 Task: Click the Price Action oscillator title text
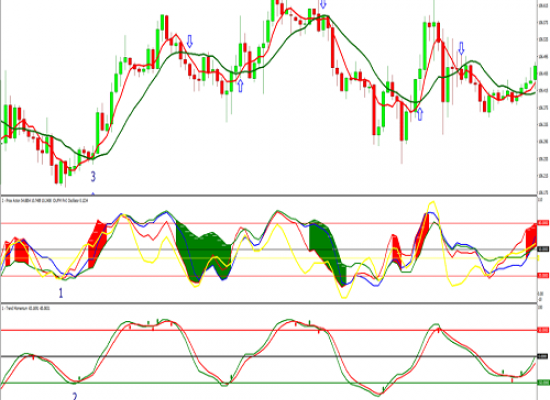45,201
